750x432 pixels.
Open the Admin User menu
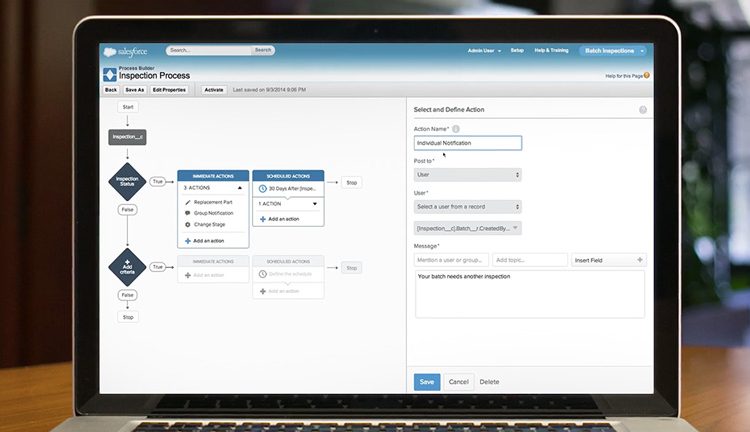coord(484,51)
